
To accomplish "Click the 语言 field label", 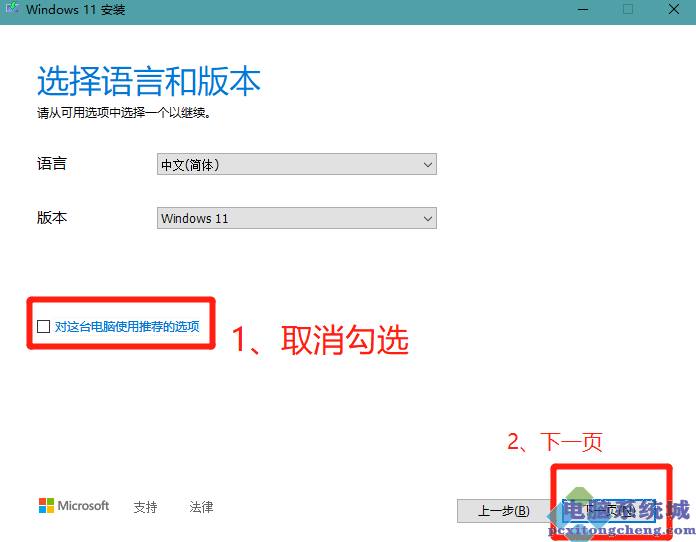I will click(52, 164).
